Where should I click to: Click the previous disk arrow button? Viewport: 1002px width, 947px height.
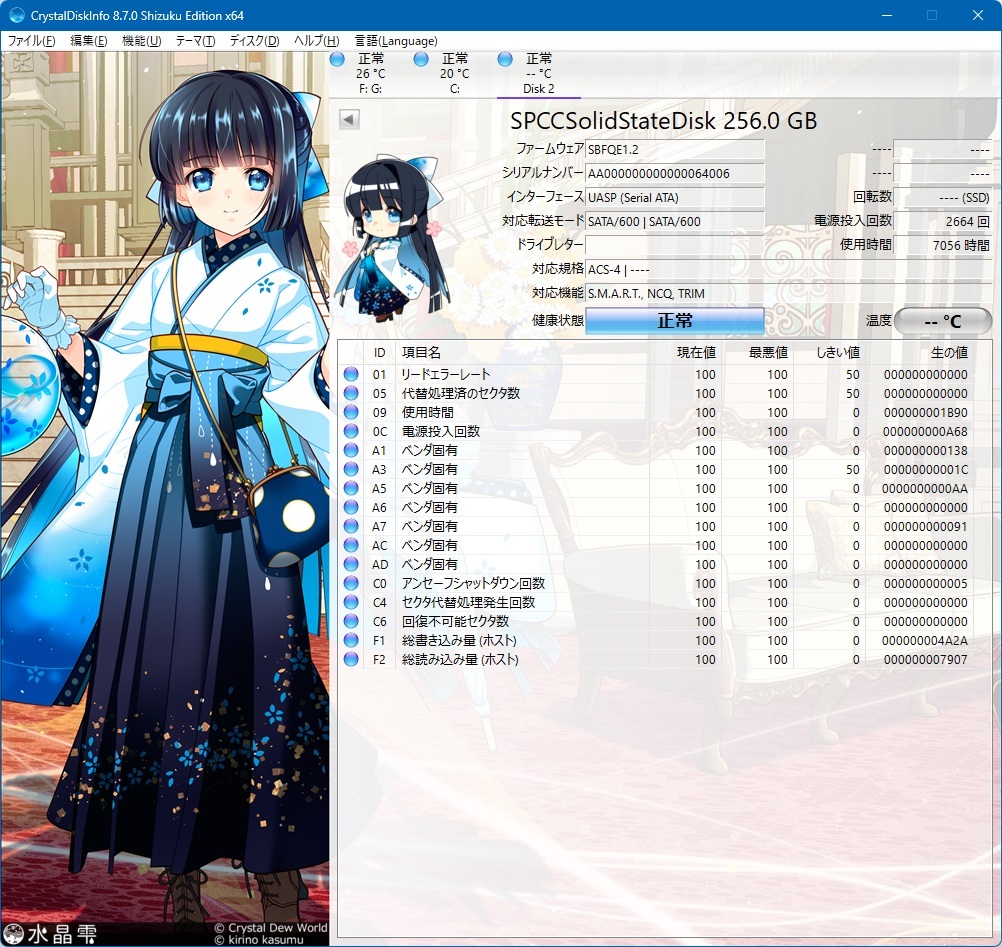pos(349,120)
